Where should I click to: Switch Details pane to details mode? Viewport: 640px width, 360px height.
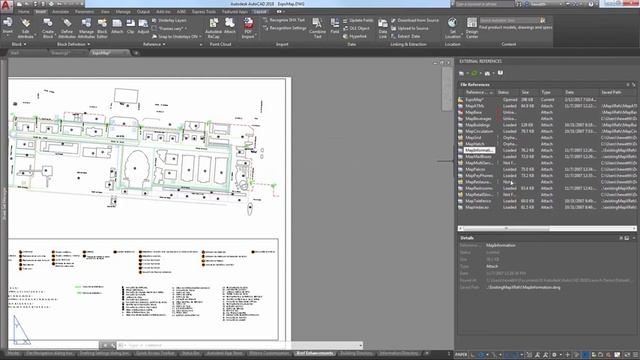coord(621,238)
